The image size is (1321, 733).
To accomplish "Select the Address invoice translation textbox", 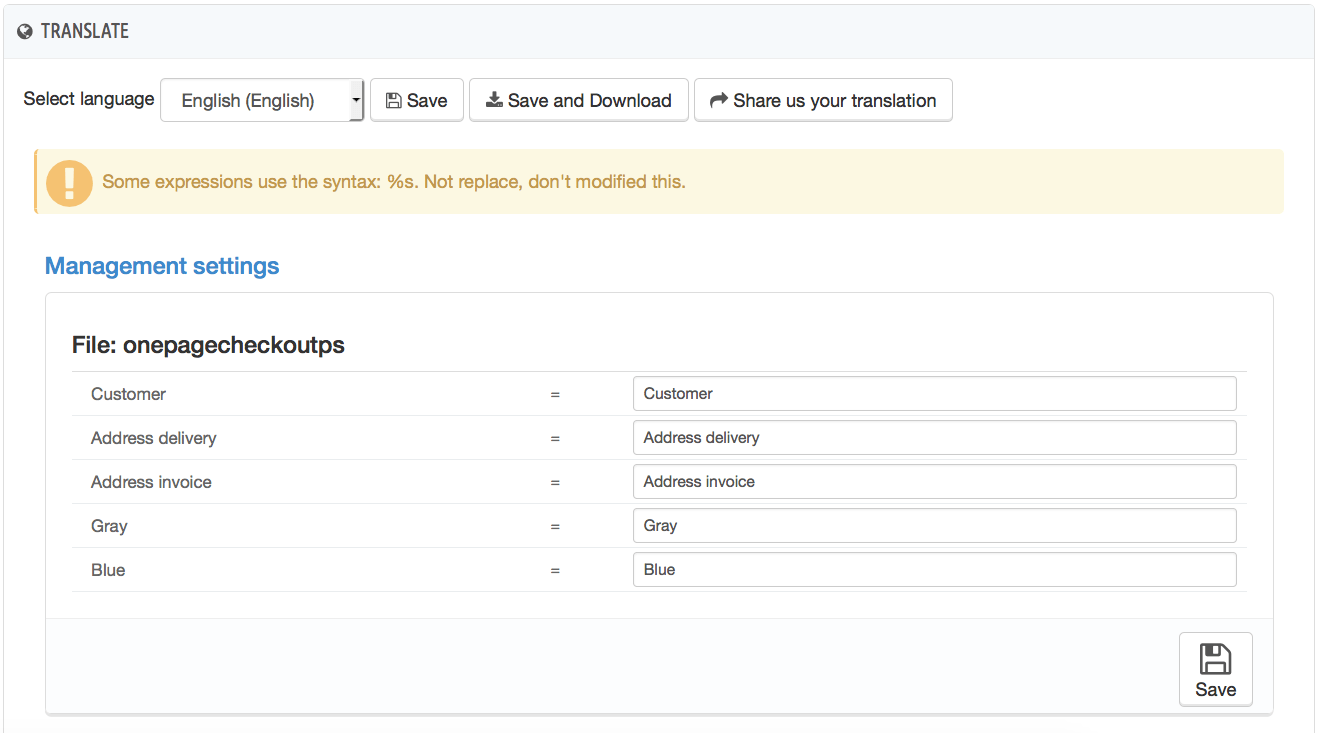I will point(934,482).
